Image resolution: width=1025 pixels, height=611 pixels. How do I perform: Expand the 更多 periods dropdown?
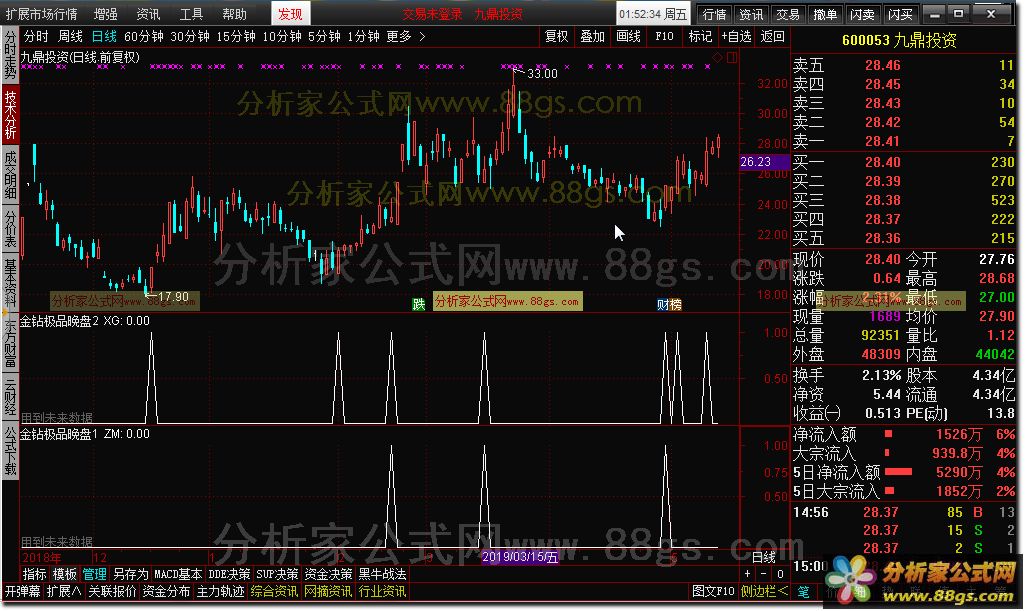(405, 37)
